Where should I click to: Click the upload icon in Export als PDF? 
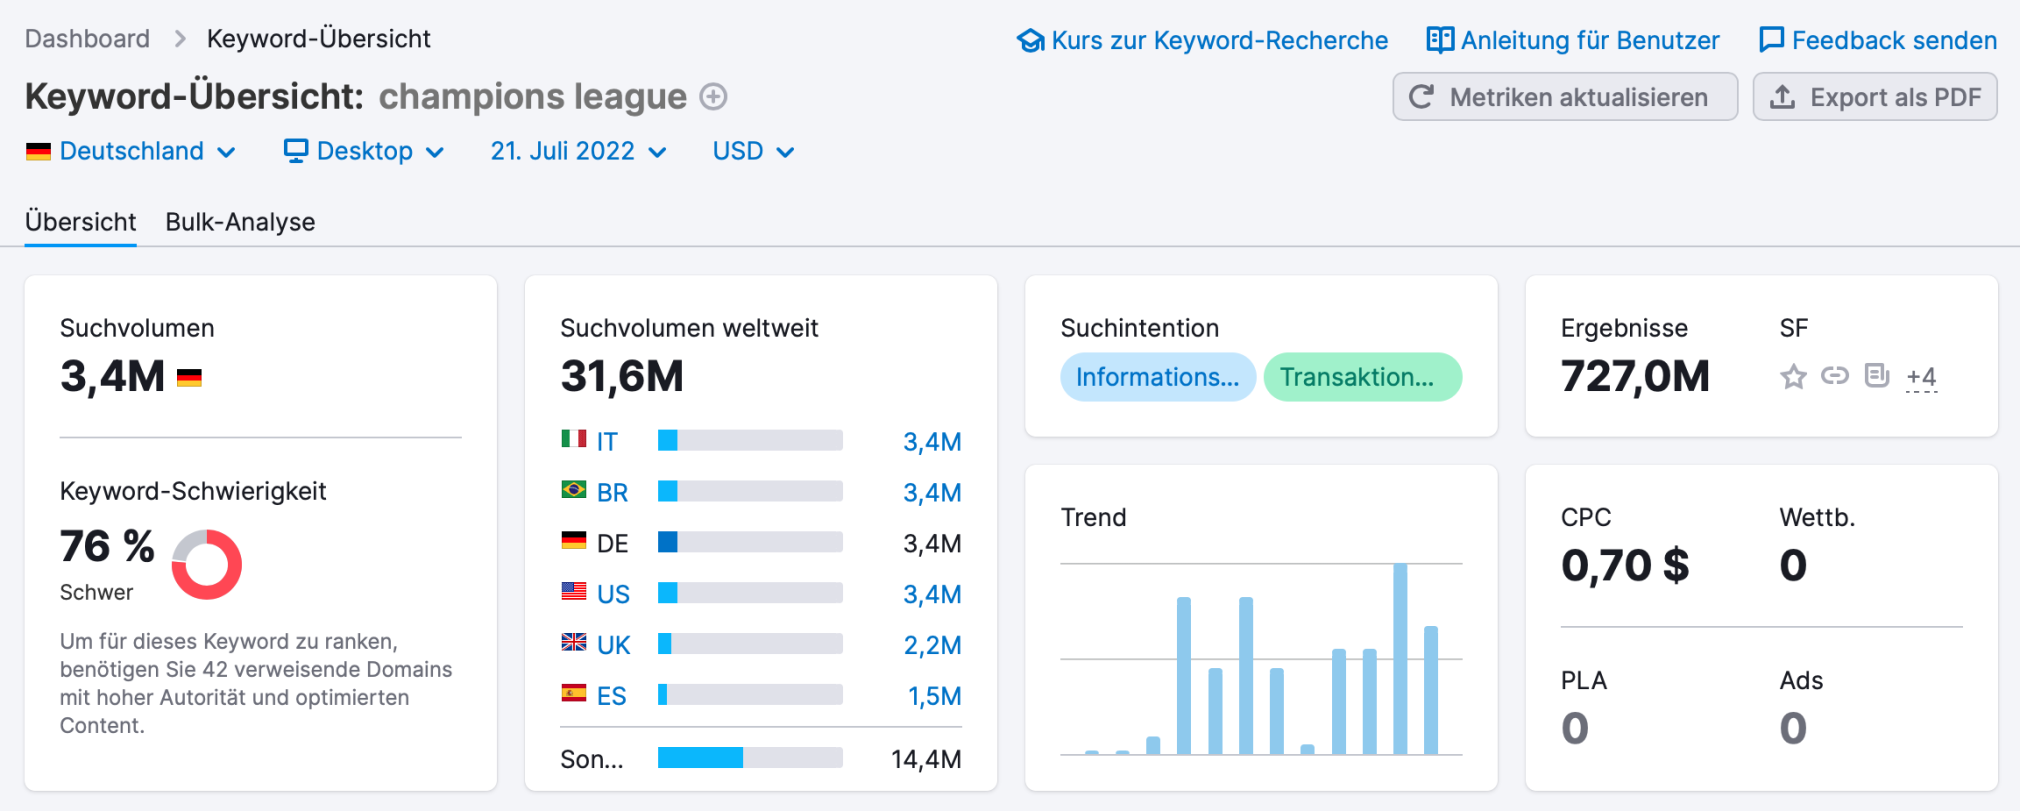(1782, 97)
